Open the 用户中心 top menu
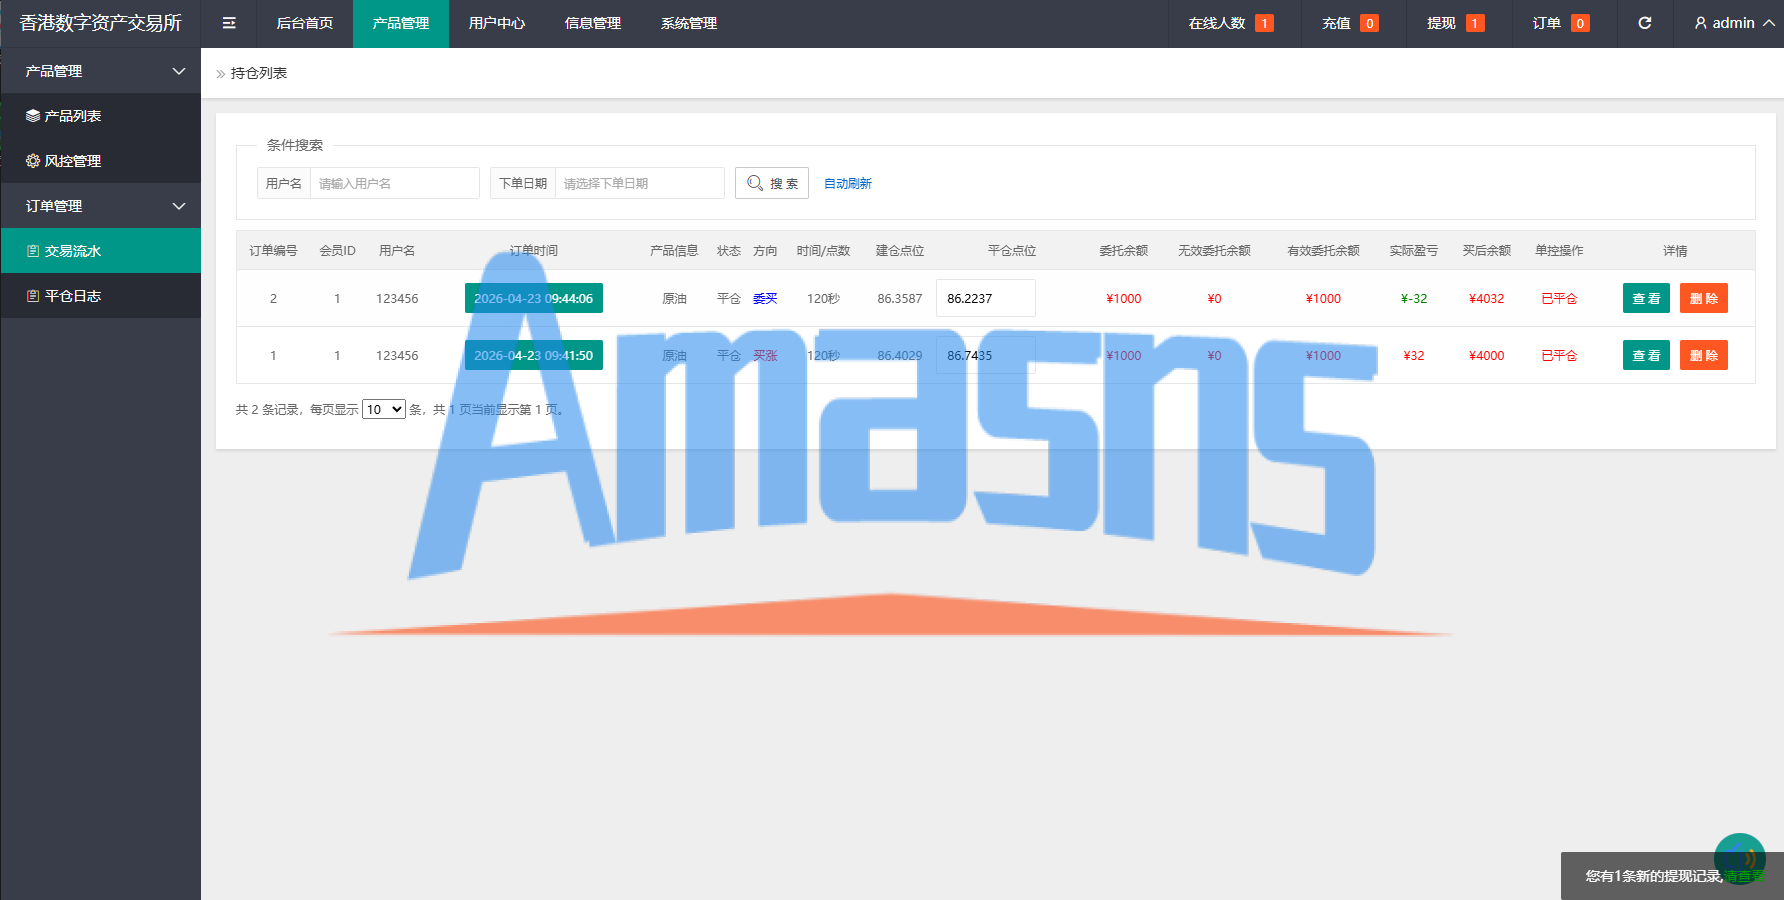 [497, 23]
